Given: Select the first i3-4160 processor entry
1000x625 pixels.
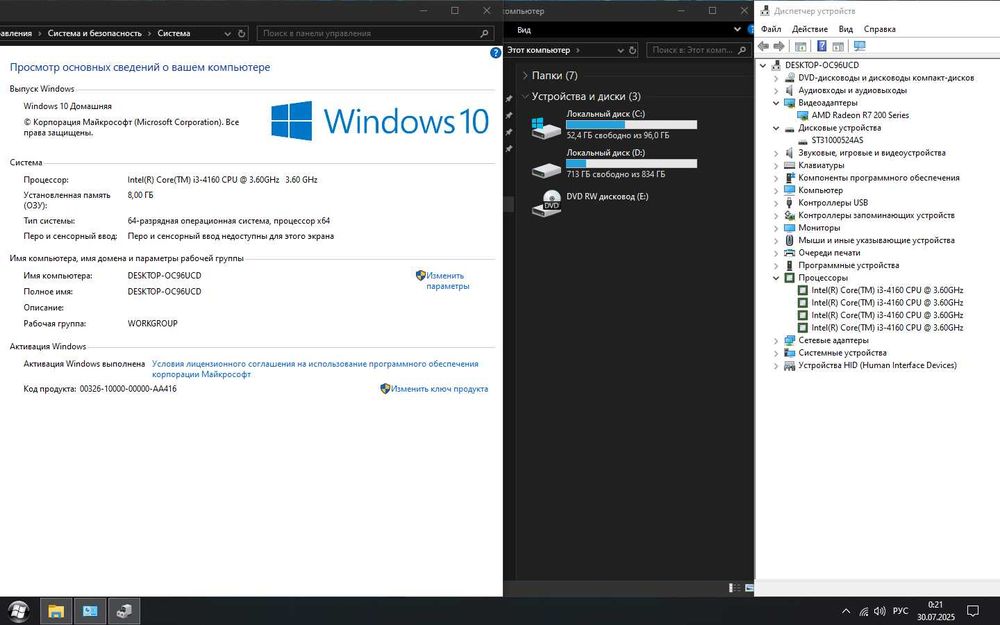Looking at the screenshot, I should click(x=886, y=290).
